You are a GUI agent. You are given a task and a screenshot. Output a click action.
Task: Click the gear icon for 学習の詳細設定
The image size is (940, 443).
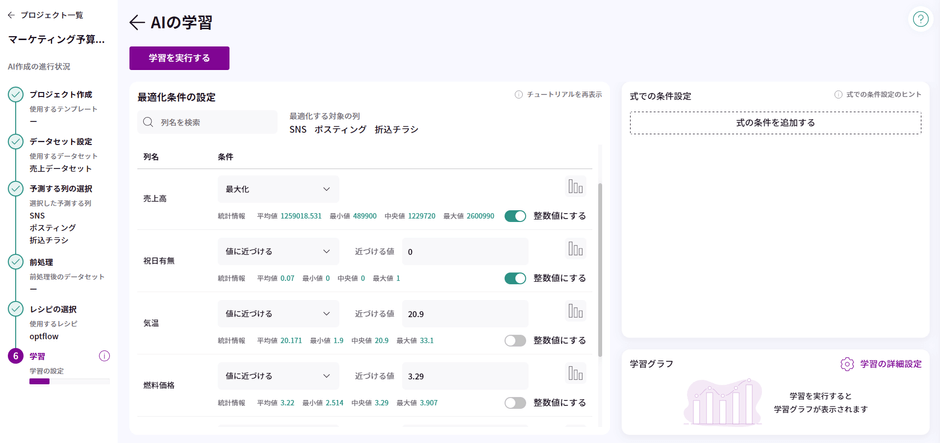pos(847,364)
